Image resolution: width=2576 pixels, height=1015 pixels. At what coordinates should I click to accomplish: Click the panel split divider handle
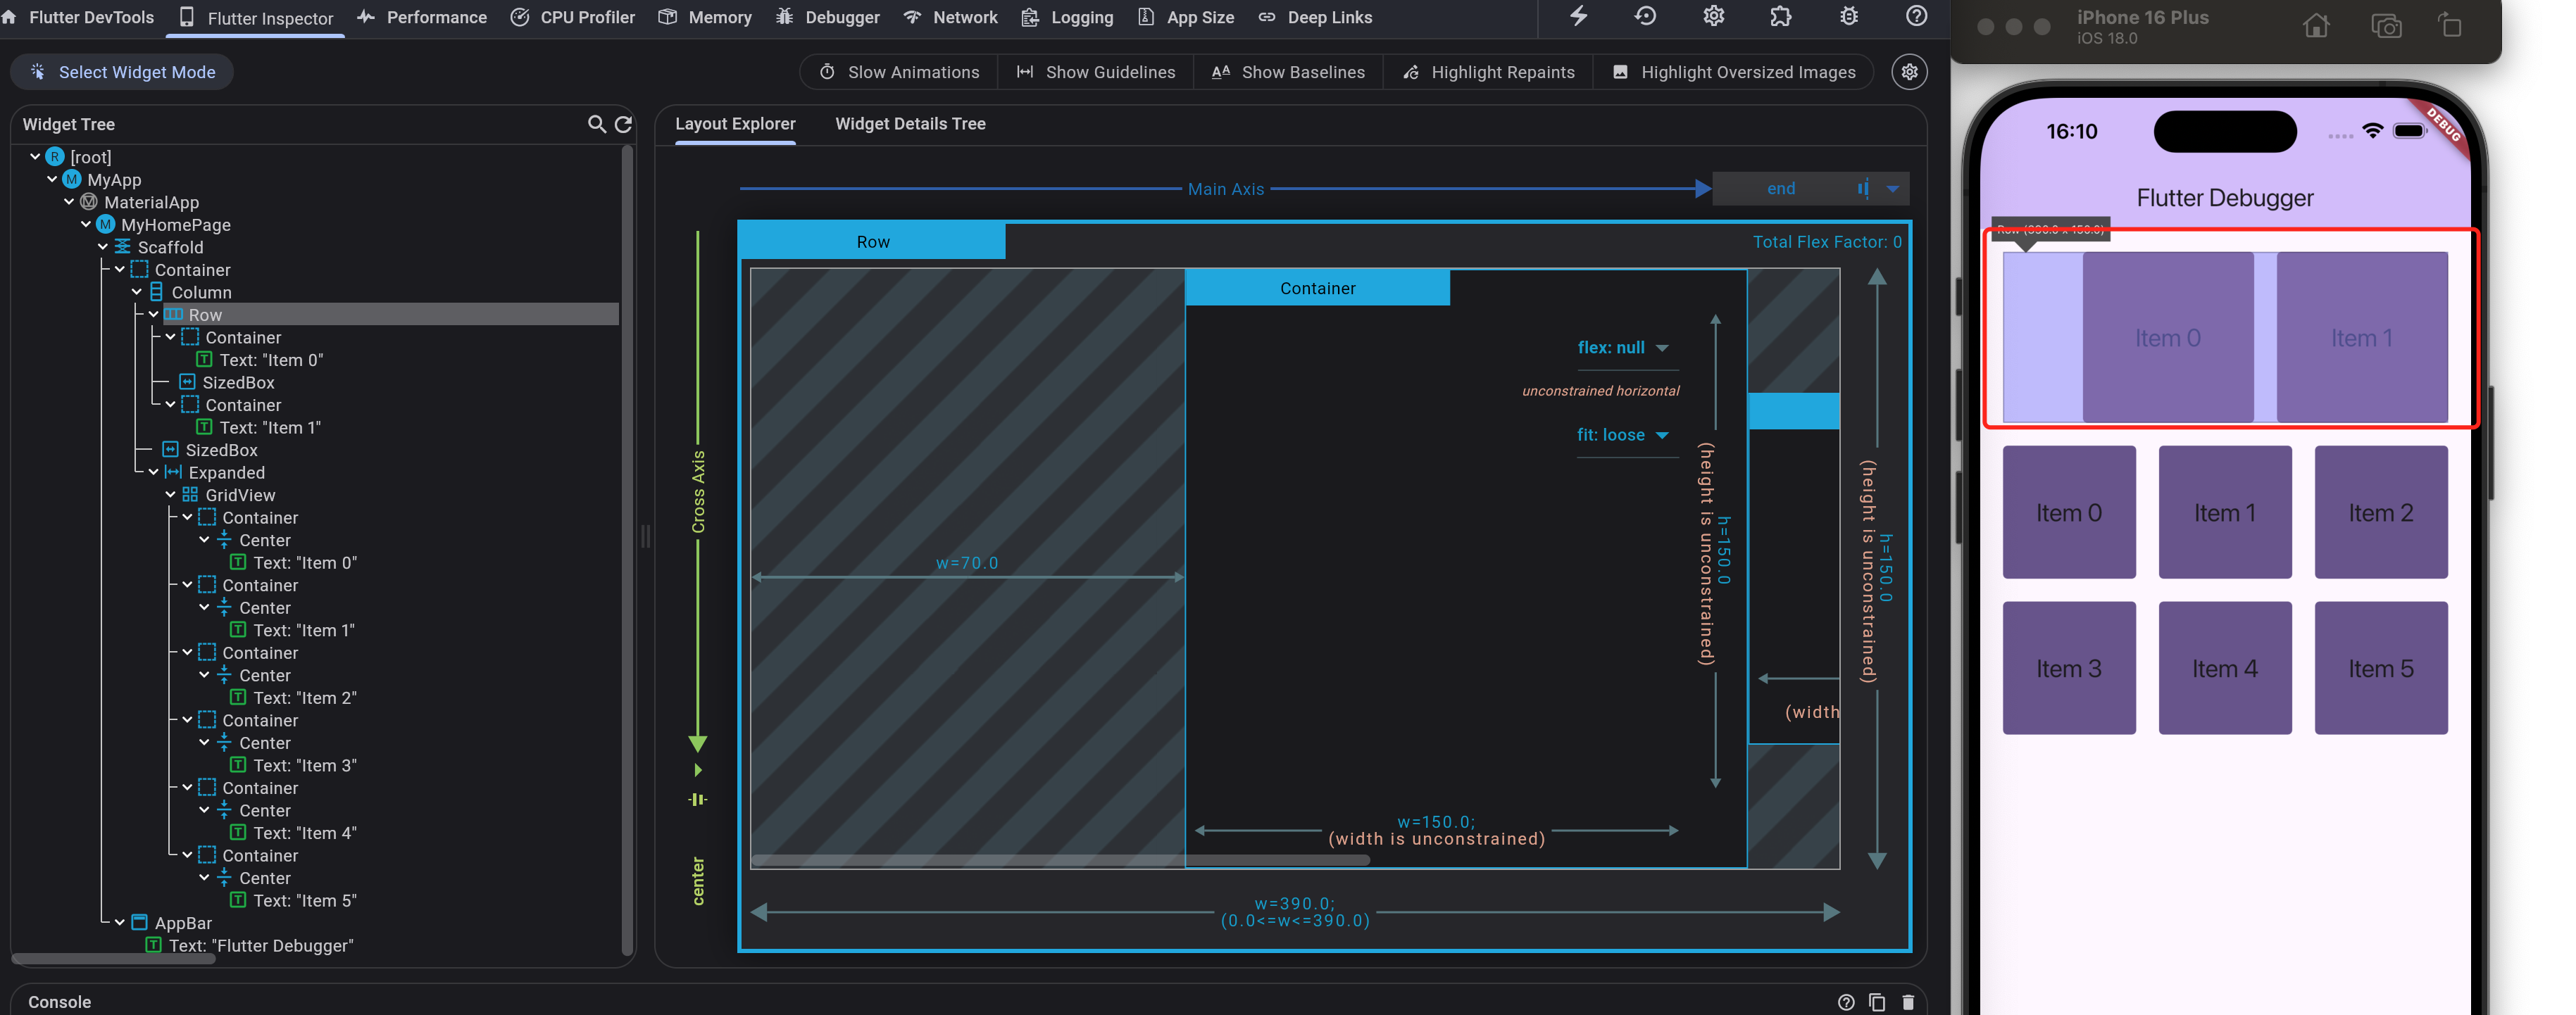pos(645,537)
